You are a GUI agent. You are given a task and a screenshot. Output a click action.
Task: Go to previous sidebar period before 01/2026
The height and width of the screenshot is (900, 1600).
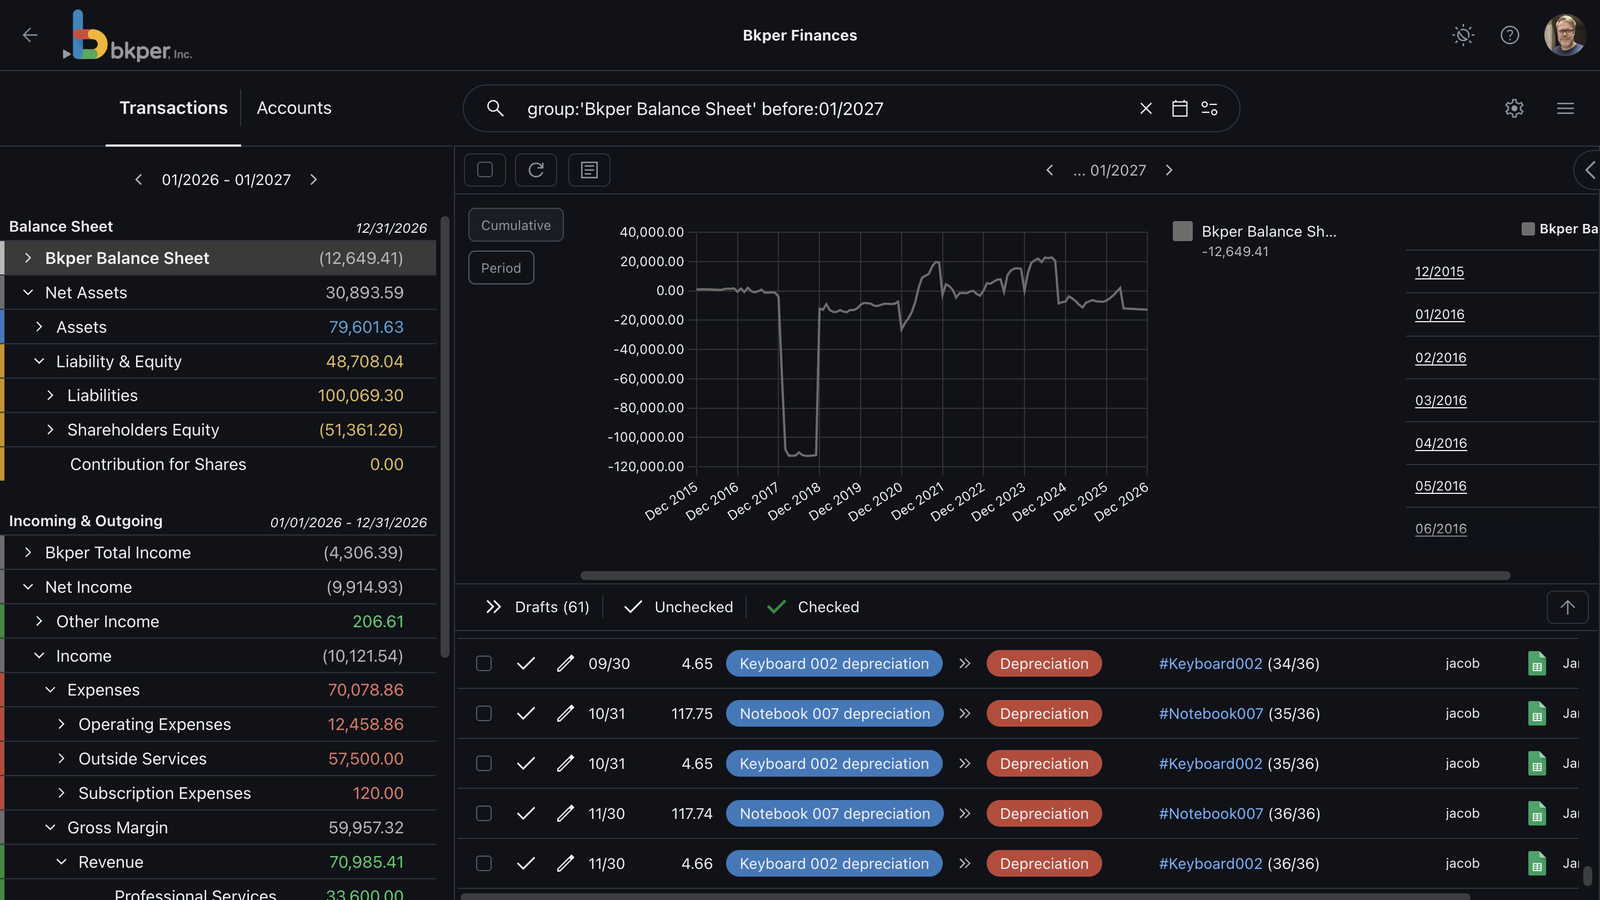pyautogui.click(x=138, y=179)
